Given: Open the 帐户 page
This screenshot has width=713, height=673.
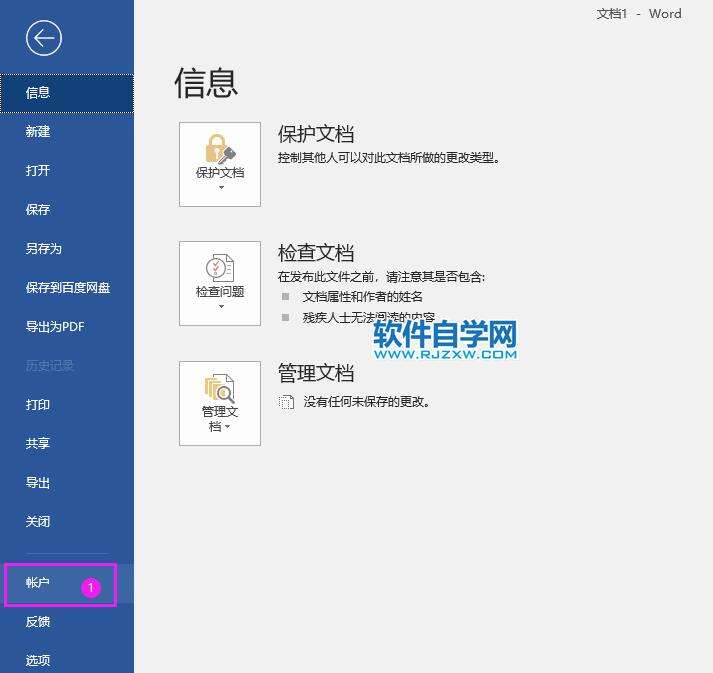Looking at the screenshot, I should [66, 583].
